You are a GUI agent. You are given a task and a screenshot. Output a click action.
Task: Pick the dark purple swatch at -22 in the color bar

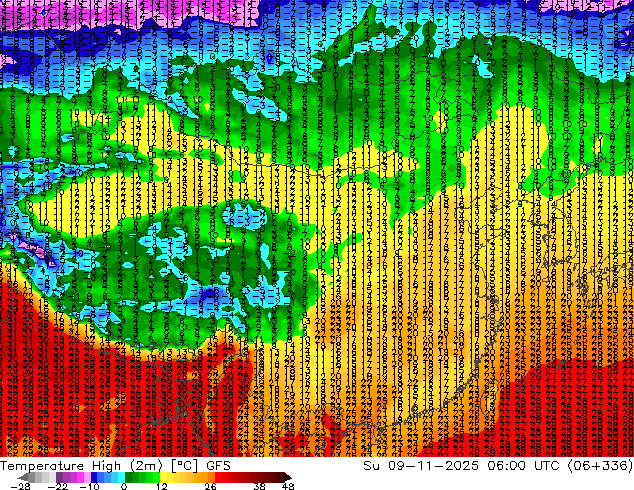pos(59,477)
